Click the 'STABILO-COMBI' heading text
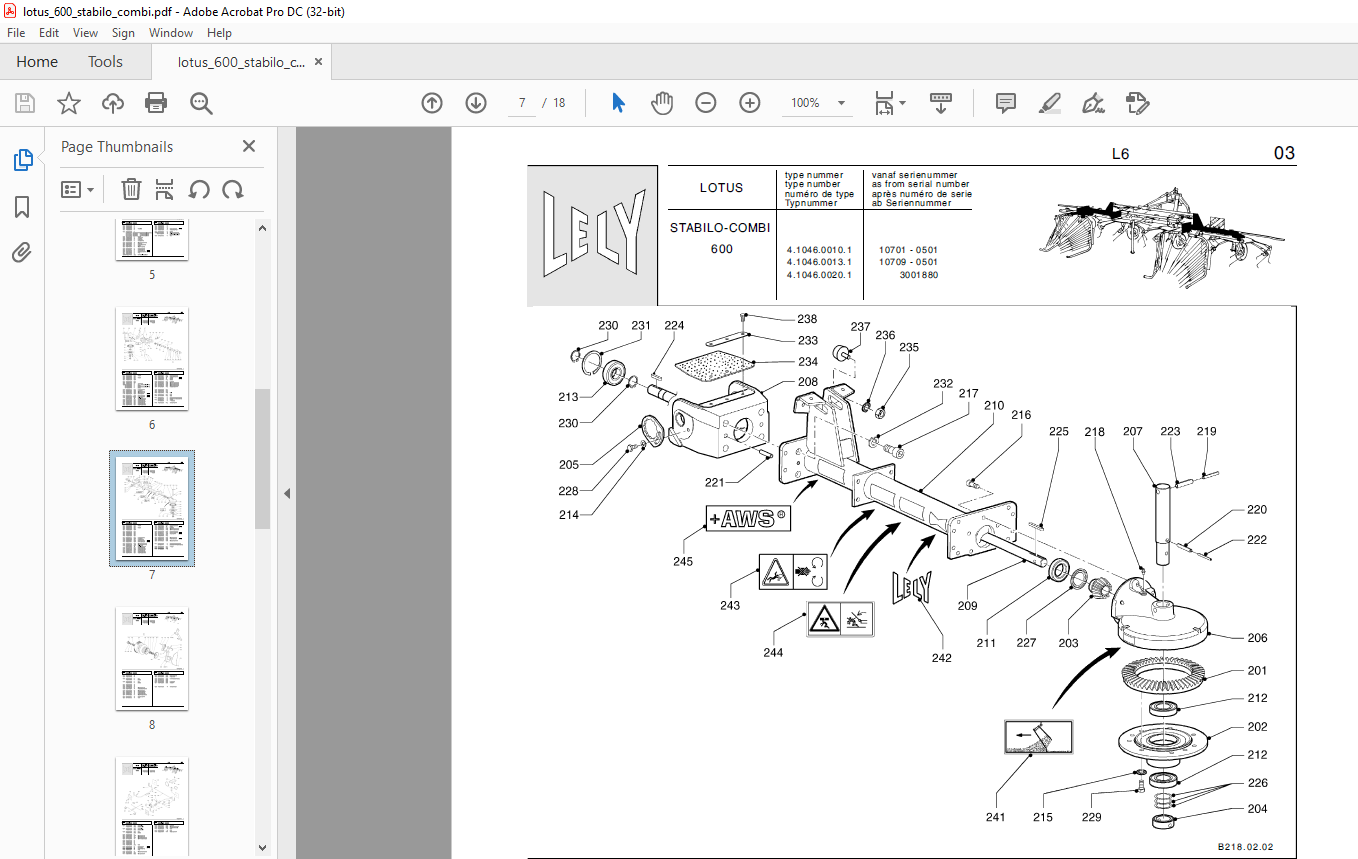The width and height of the screenshot is (1358, 859). 720,228
